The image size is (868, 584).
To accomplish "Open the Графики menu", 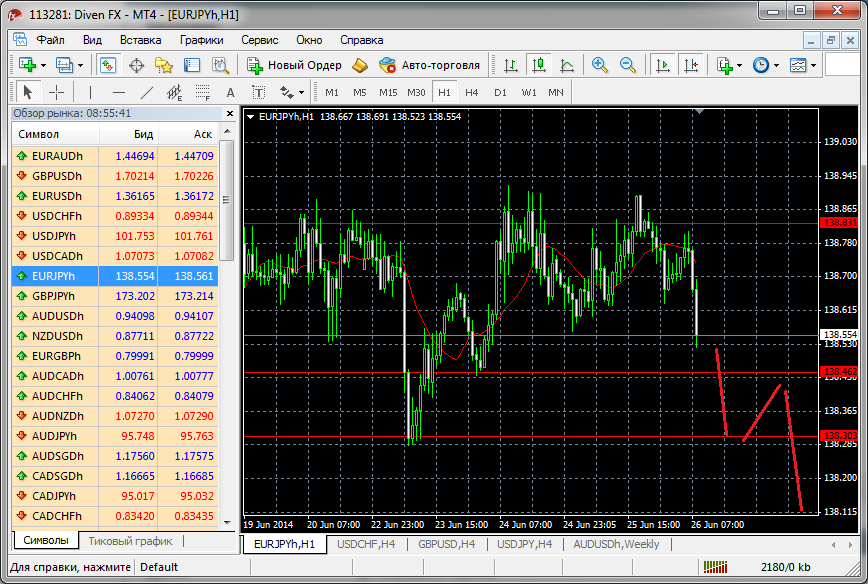I will (202, 40).
